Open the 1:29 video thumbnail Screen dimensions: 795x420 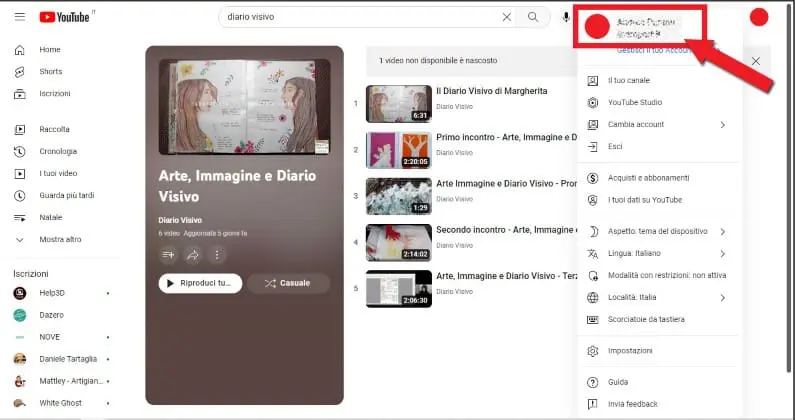[399, 196]
